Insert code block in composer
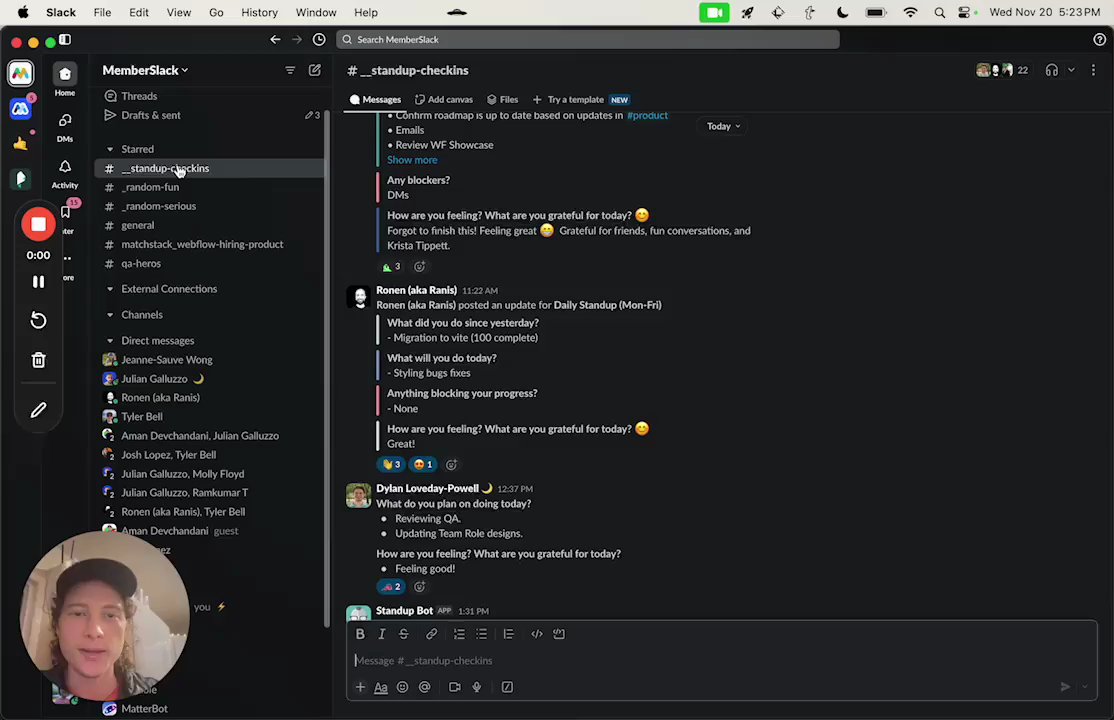 (x=559, y=634)
